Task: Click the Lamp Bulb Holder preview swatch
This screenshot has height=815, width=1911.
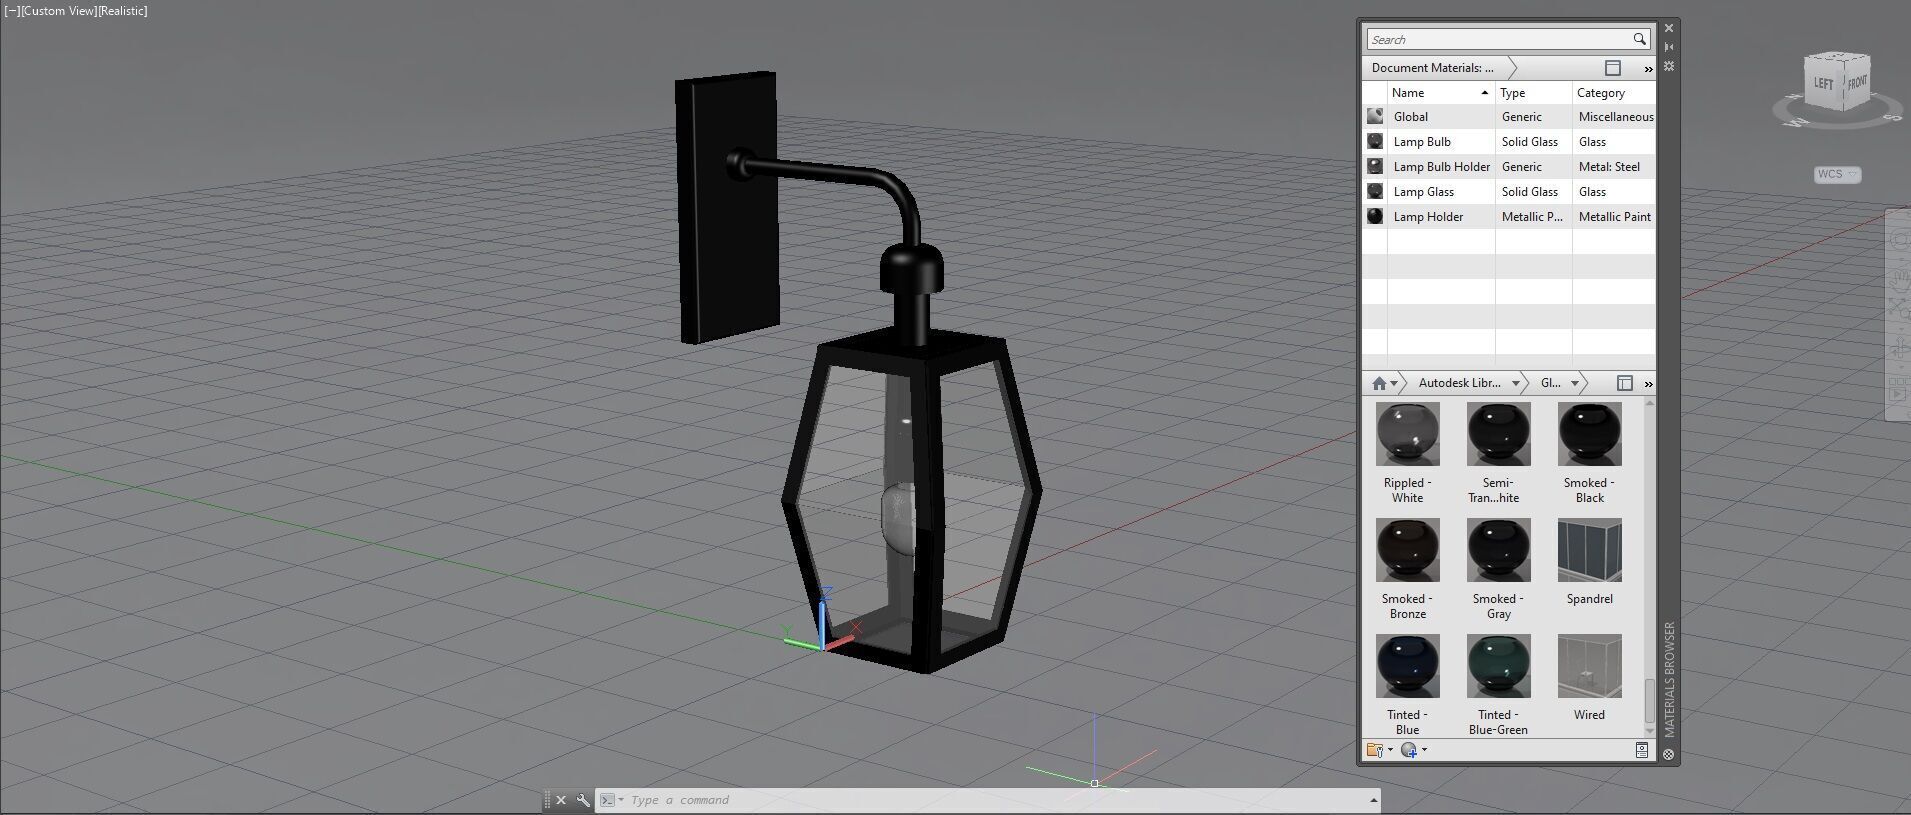Action: [x=1375, y=166]
